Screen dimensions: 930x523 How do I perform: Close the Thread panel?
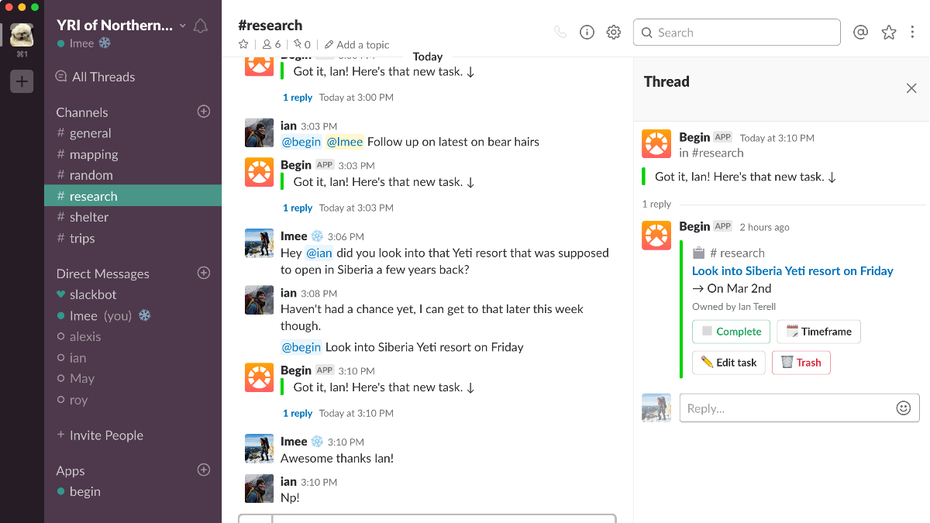[912, 88]
